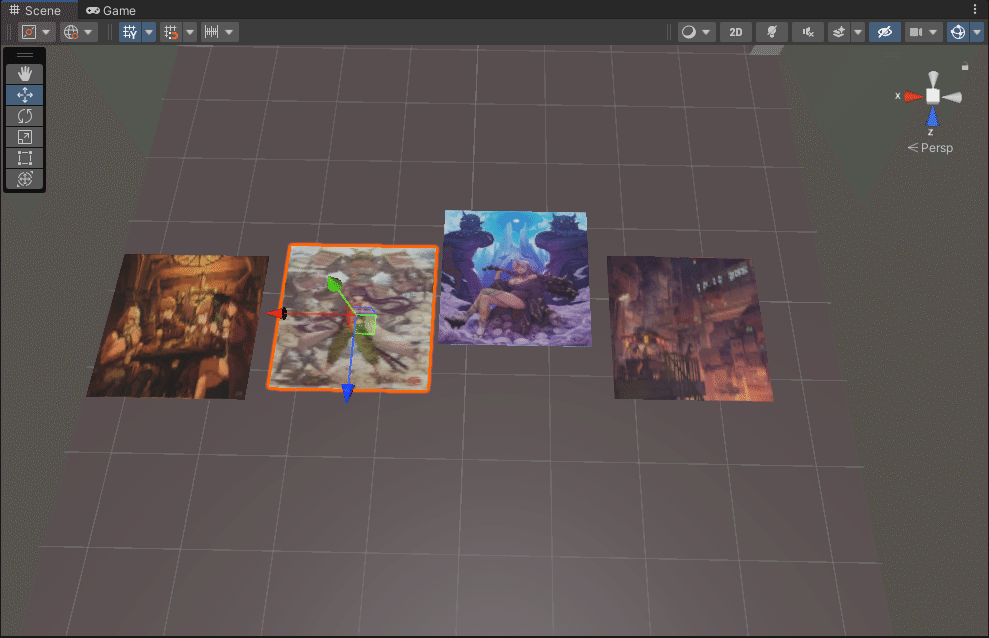Open the increment snapping dropdown arrow

pos(229,32)
